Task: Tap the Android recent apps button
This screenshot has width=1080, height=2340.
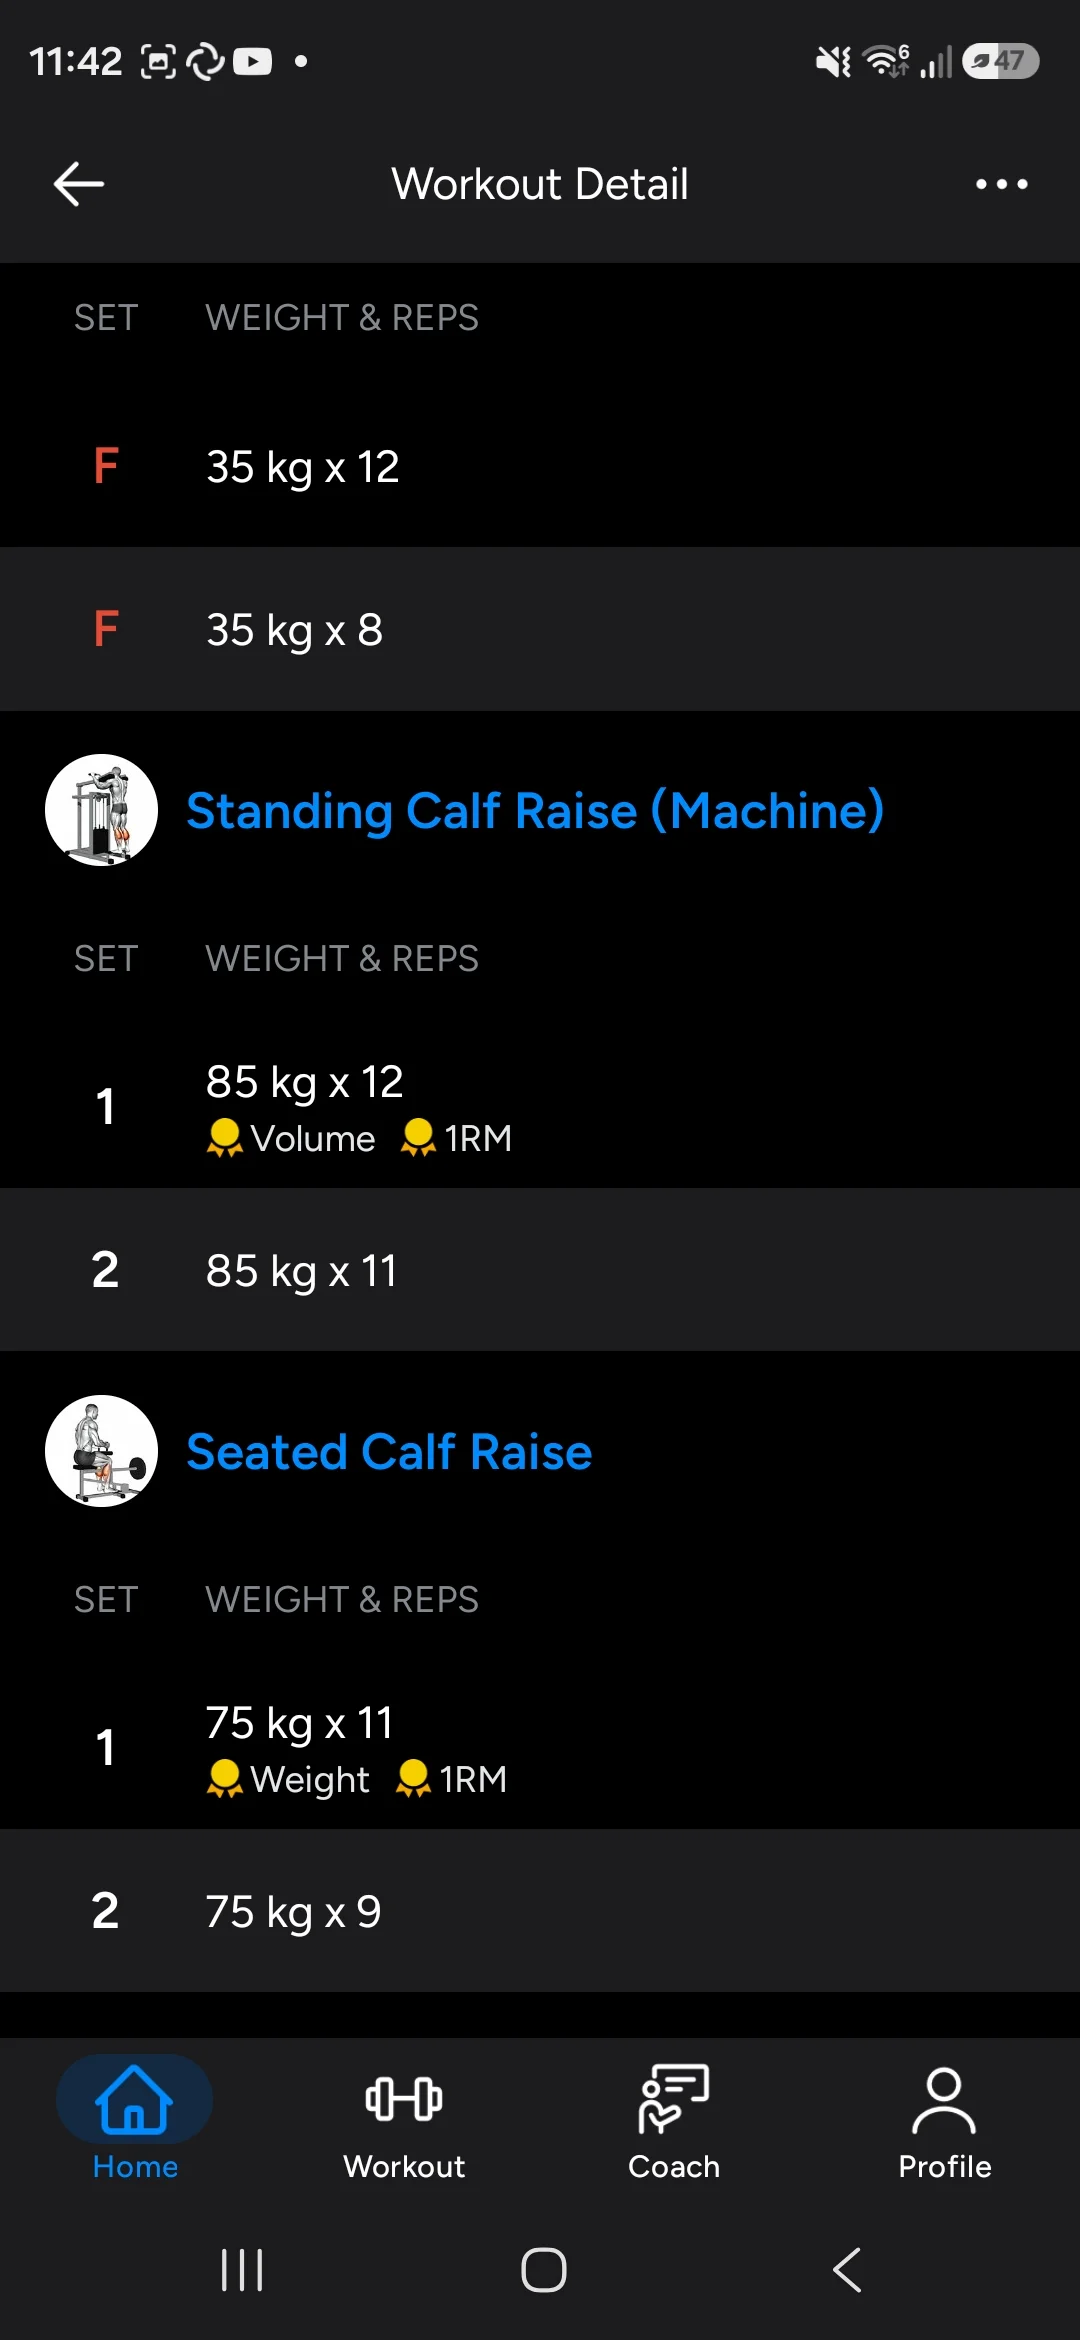Action: pos(242,2270)
